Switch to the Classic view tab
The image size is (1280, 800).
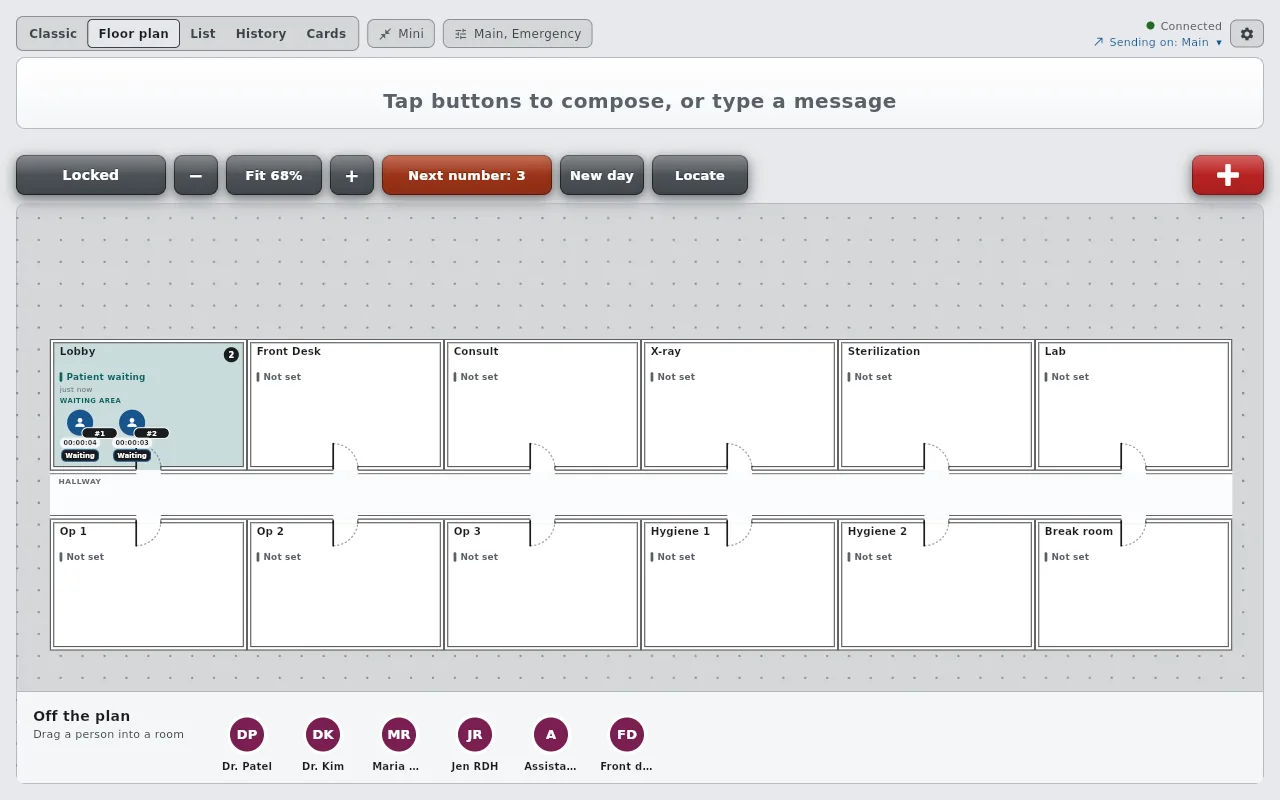click(x=53, y=34)
